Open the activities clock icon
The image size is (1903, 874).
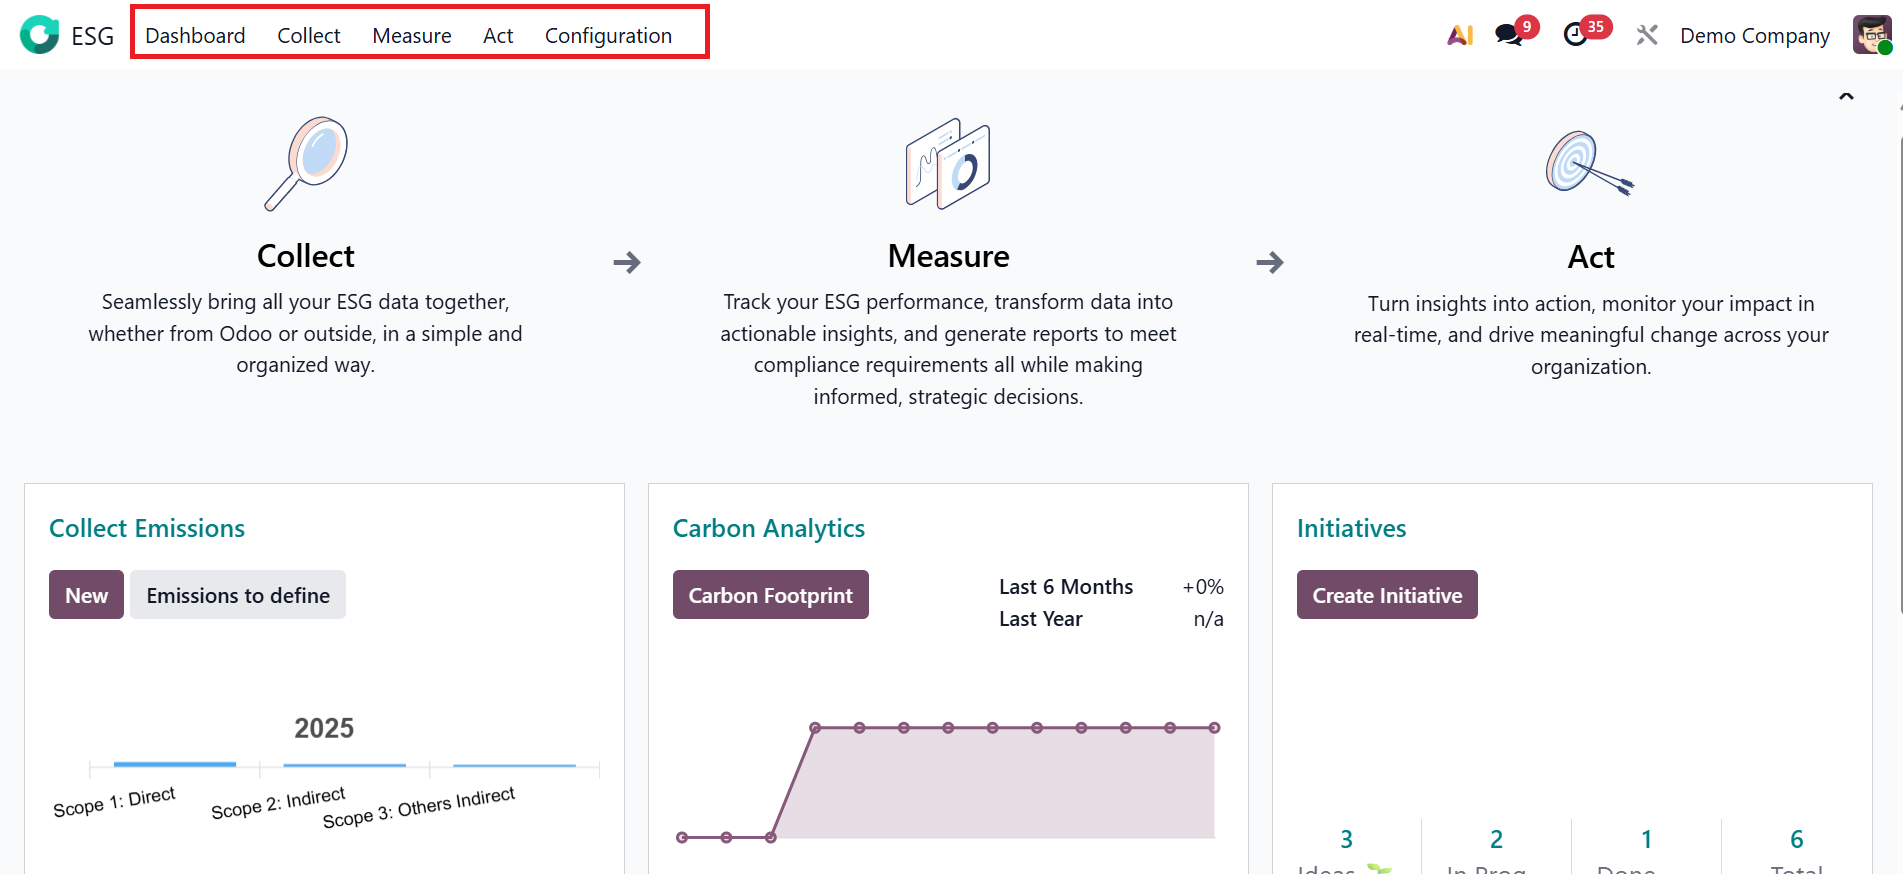(x=1575, y=35)
